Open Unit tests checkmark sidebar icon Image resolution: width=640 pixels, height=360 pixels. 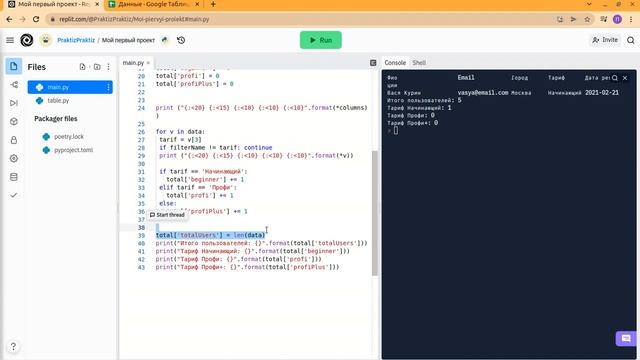(x=14, y=195)
